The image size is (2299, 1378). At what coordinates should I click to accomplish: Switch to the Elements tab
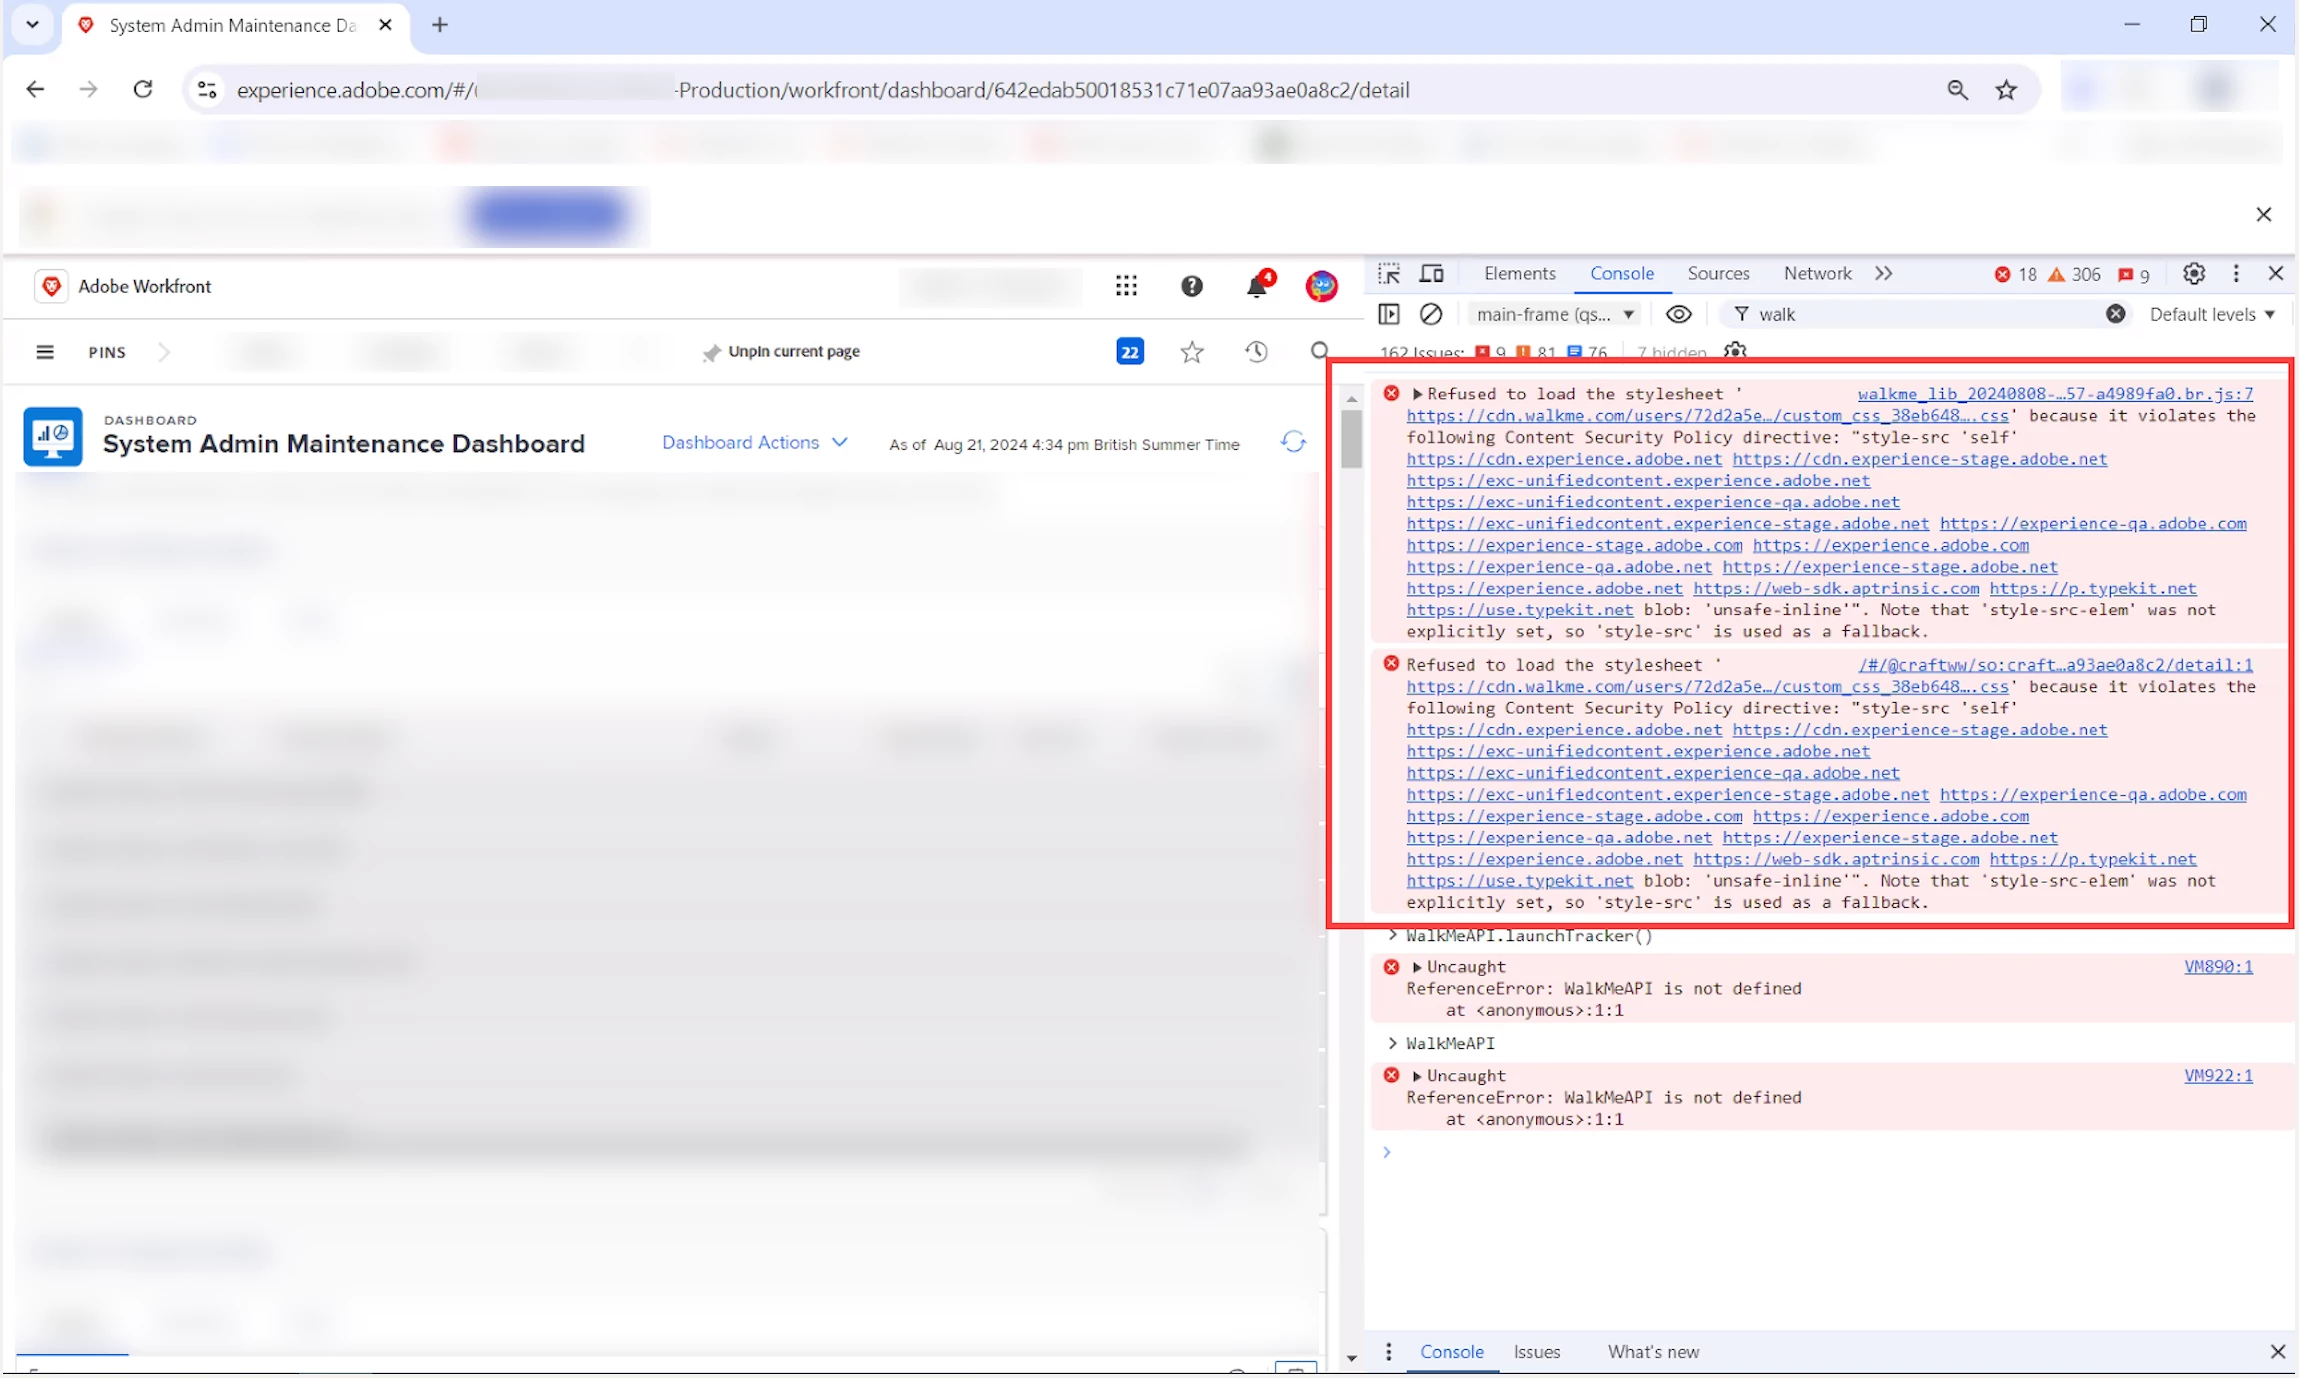click(1519, 274)
